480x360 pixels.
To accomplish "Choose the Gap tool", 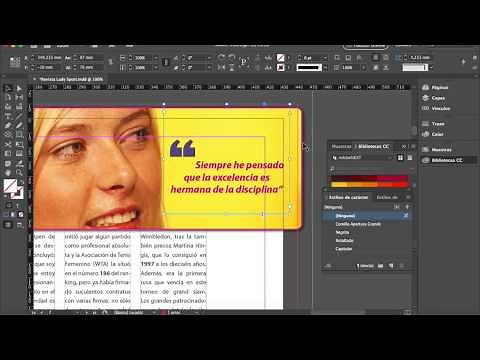I will pos(19,98).
